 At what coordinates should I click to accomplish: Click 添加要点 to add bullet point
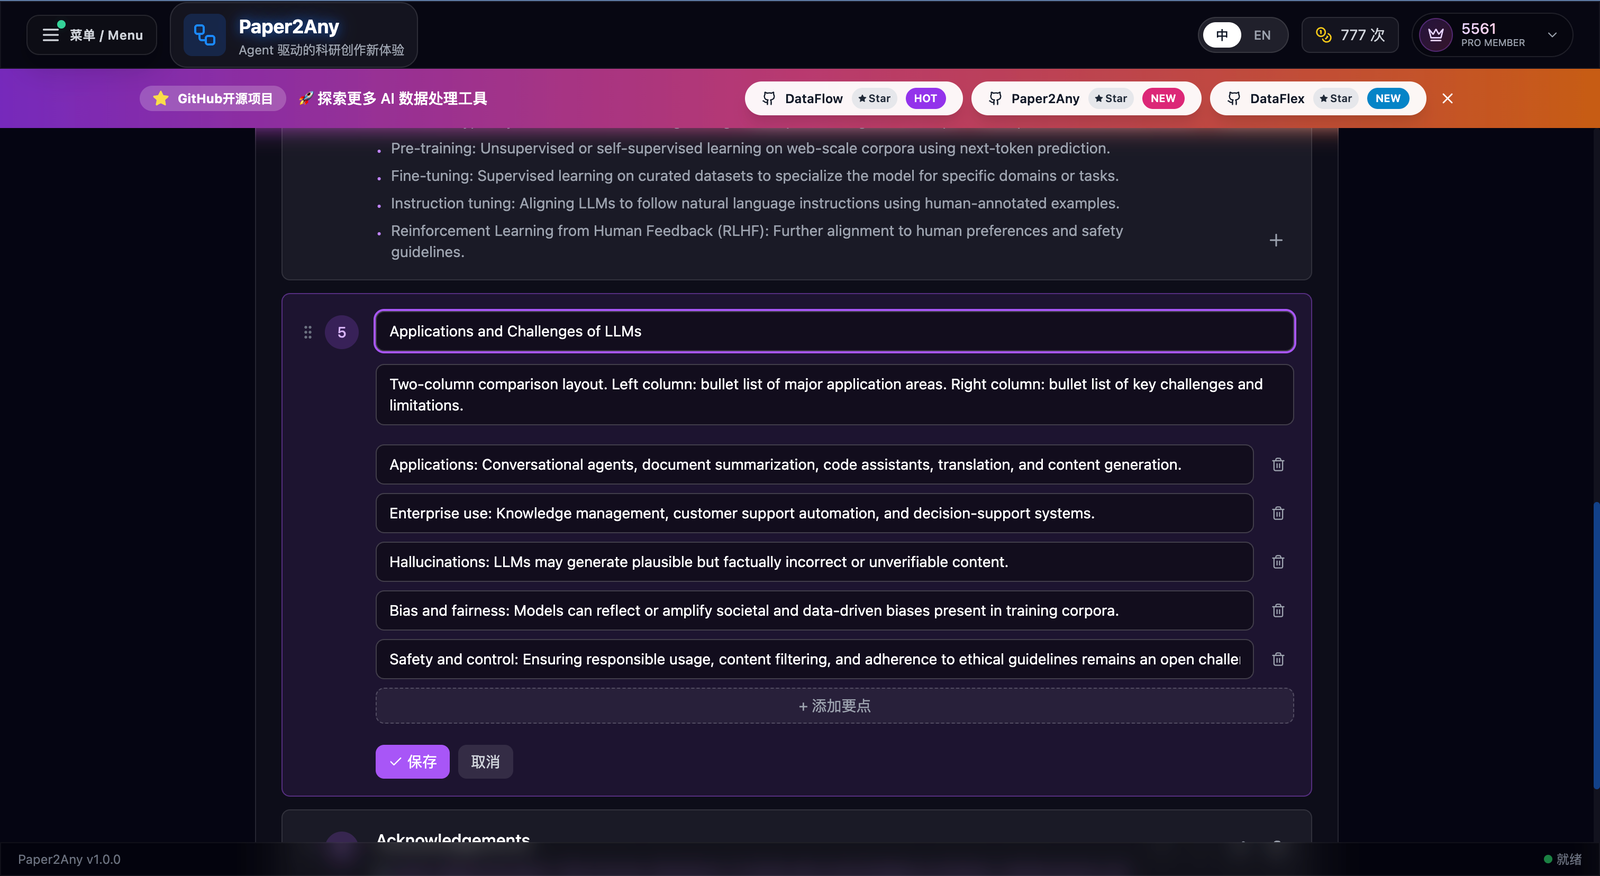pyautogui.click(x=834, y=706)
